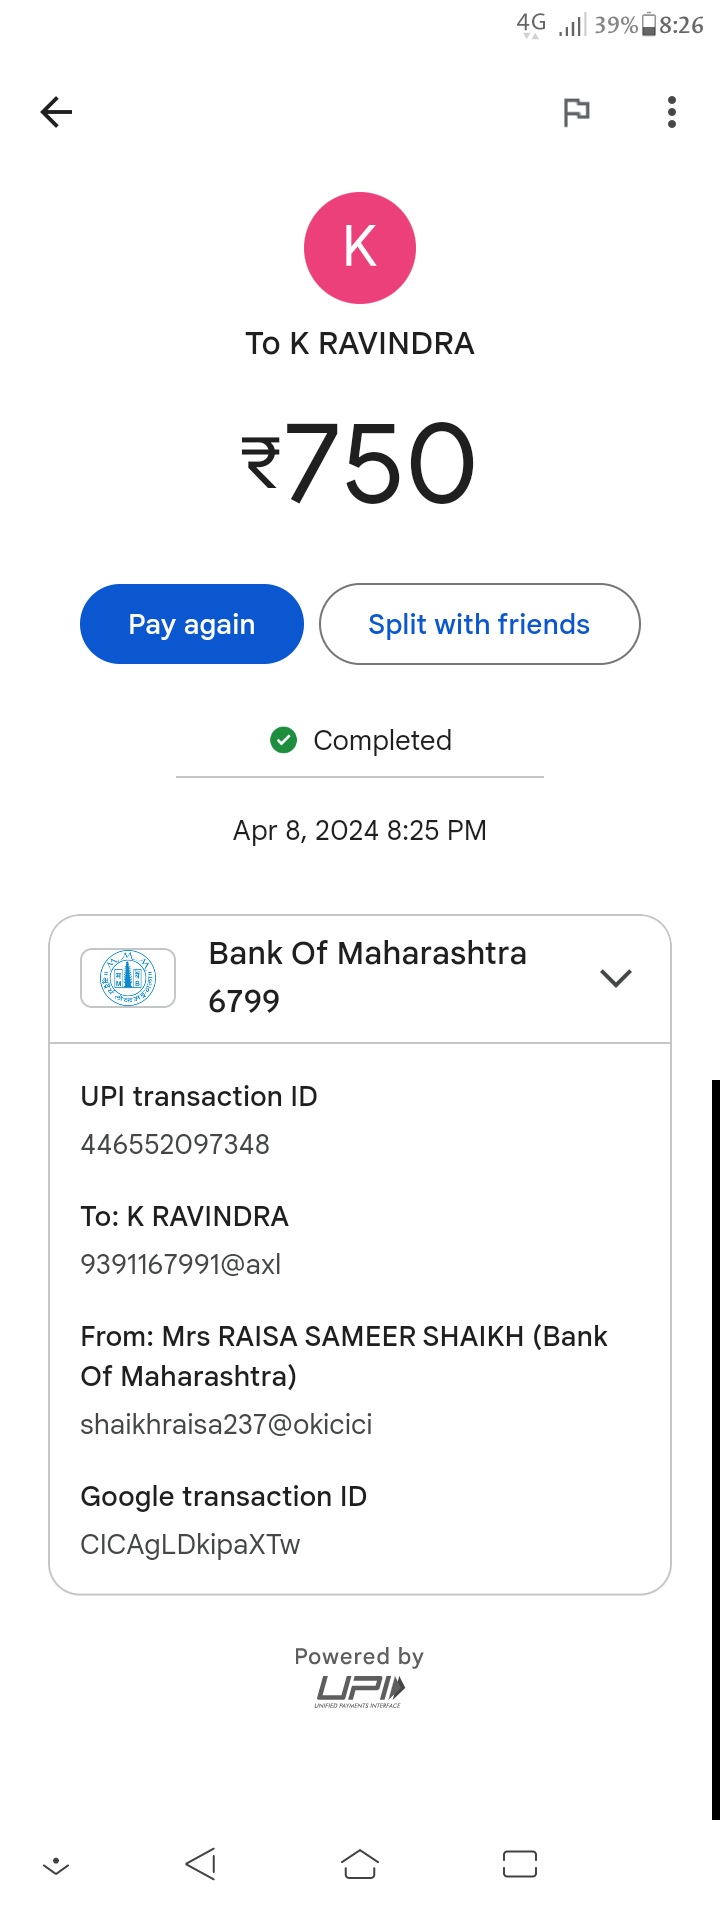The width and height of the screenshot is (720, 1908).
Task: Tap the Bank Of Maharashtra logo
Action: pyautogui.click(x=128, y=977)
